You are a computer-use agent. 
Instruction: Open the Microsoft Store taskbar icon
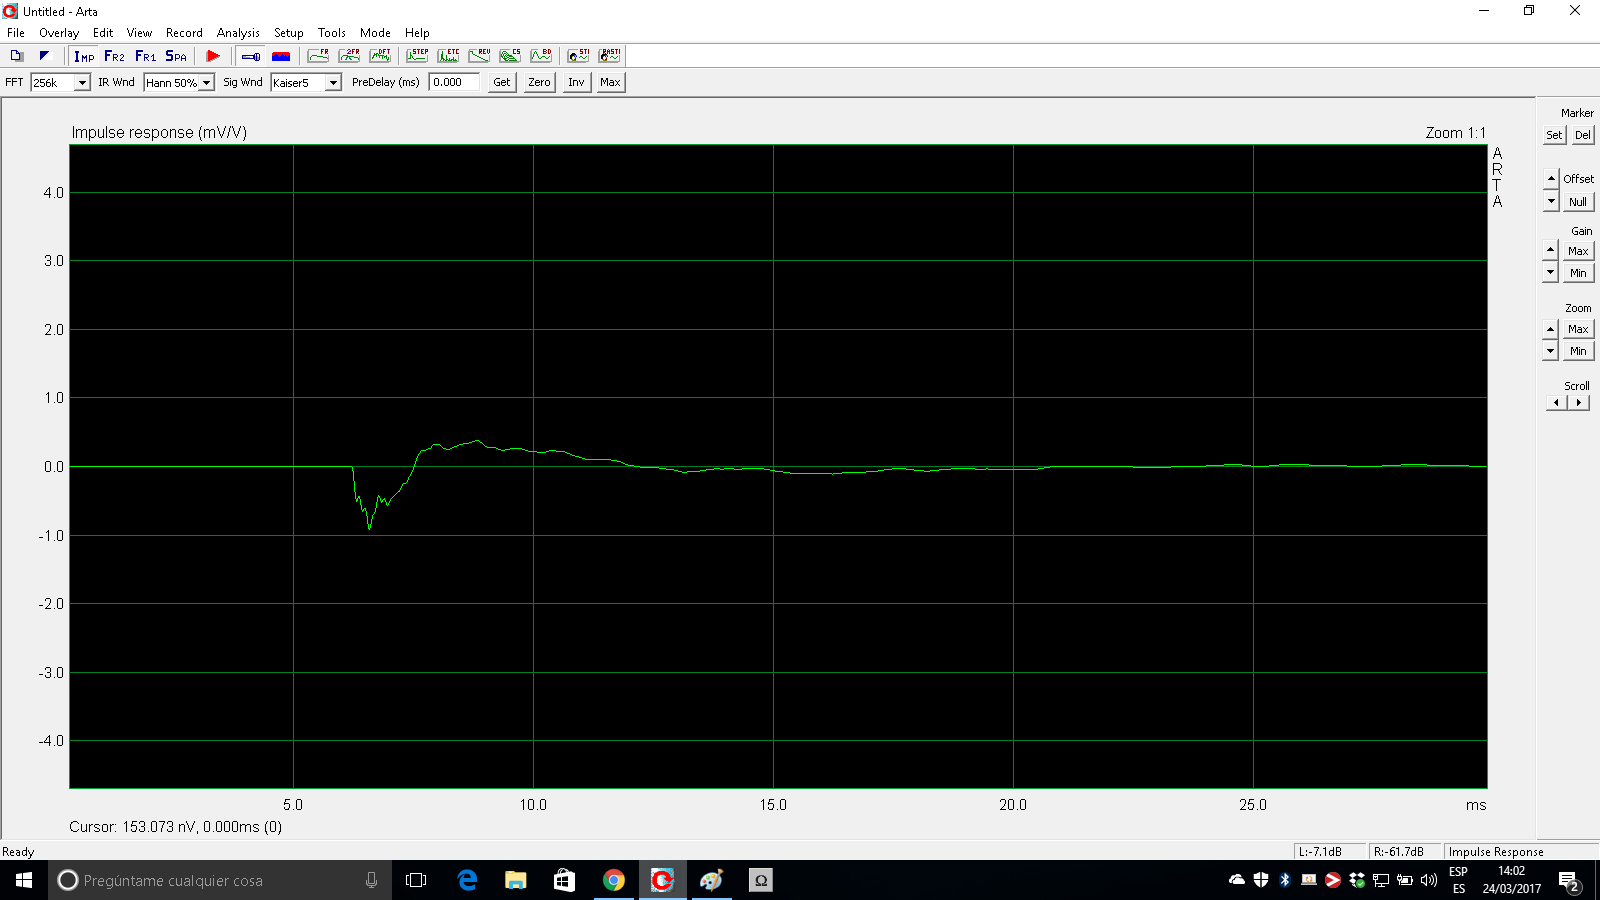click(x=564, y=880)
